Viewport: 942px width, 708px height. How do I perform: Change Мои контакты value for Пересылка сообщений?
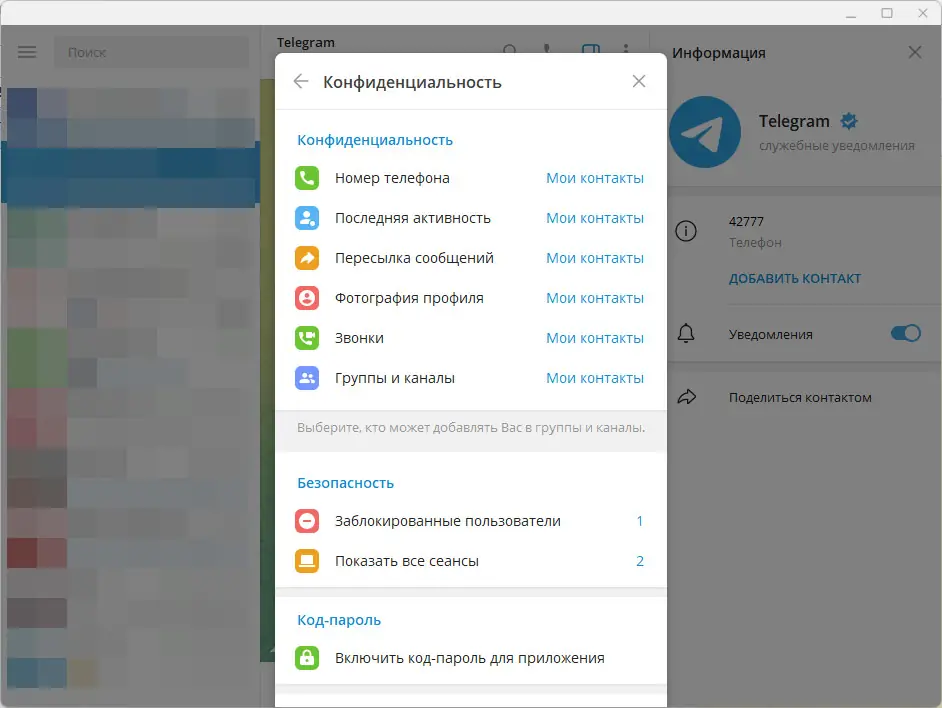[x=595, y=258]
